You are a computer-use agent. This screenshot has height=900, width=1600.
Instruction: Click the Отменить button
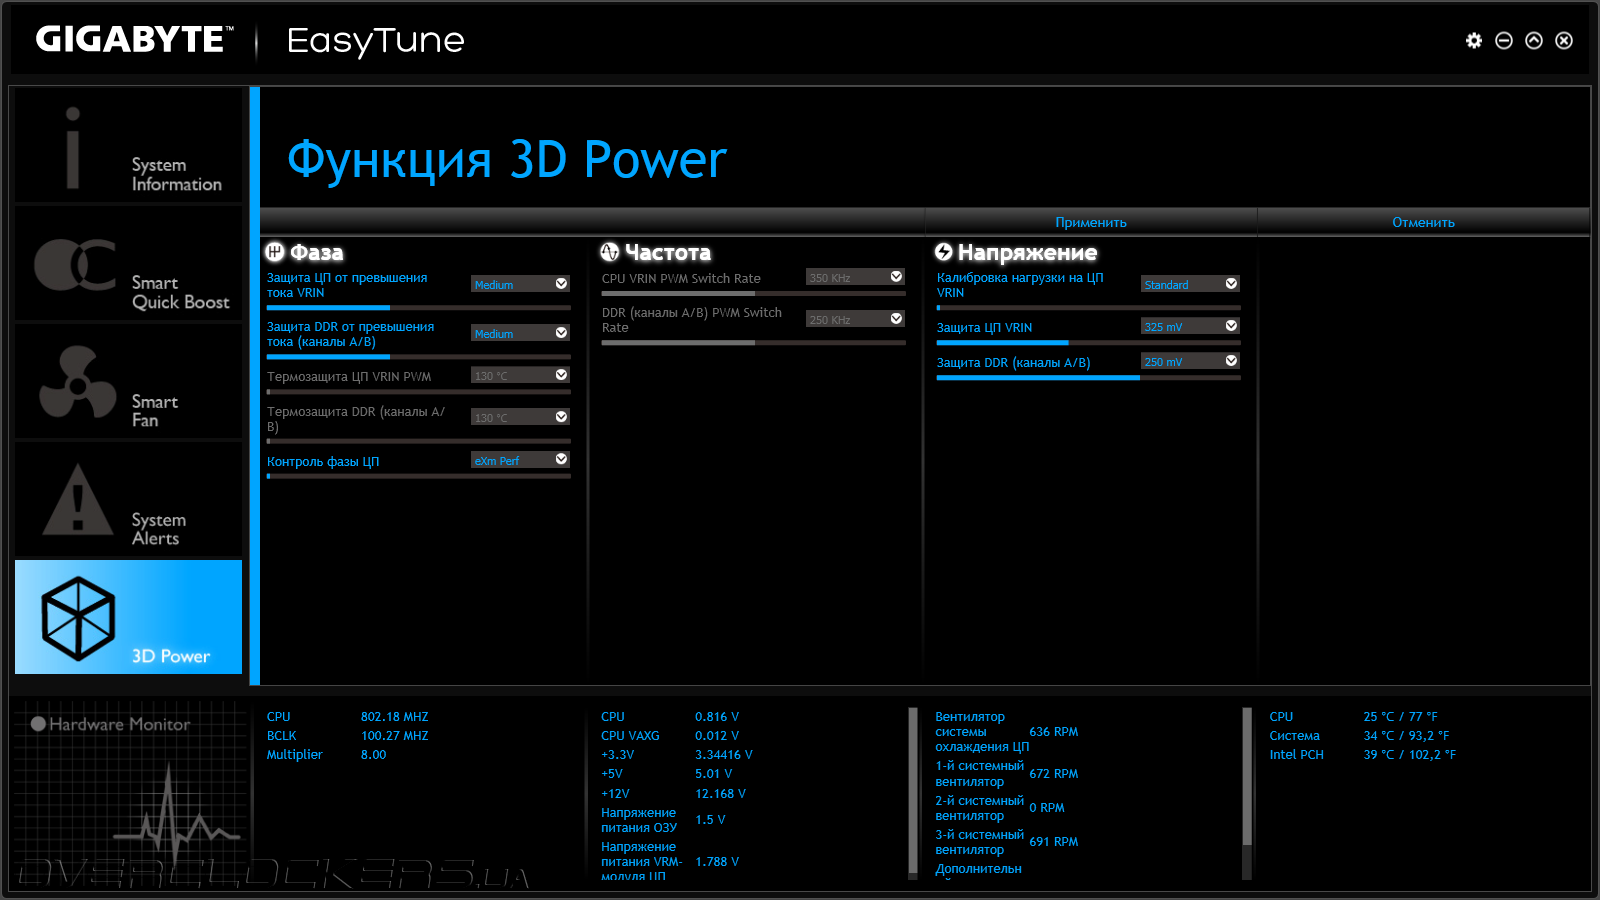[1423, 222]
